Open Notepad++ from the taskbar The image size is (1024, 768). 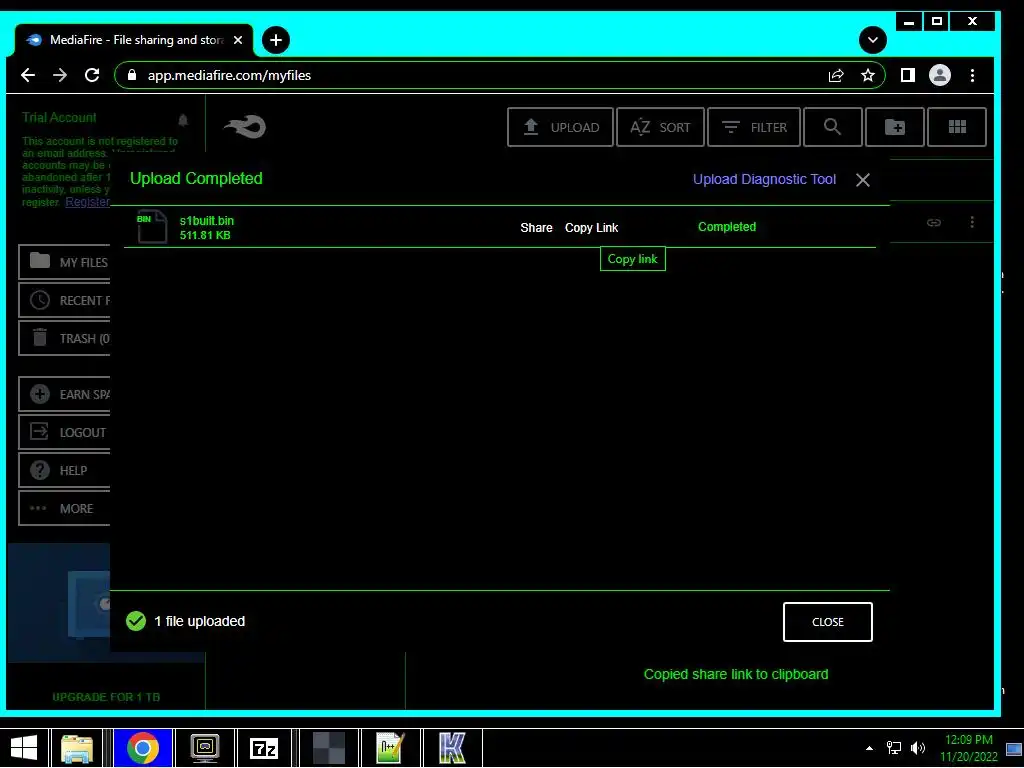[390, 748]
